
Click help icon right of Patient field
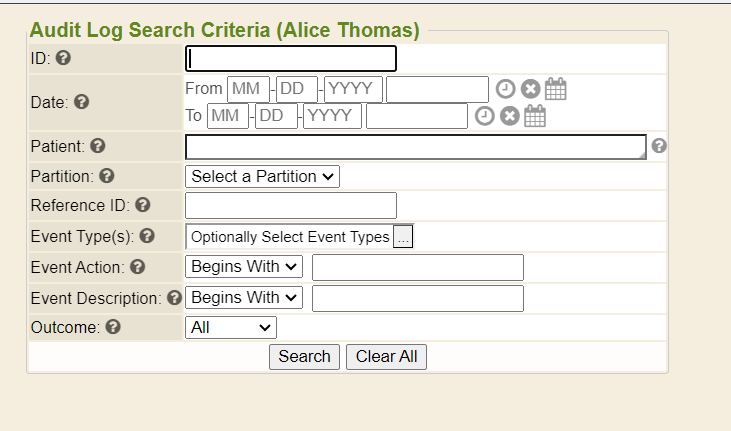[659, 146]
